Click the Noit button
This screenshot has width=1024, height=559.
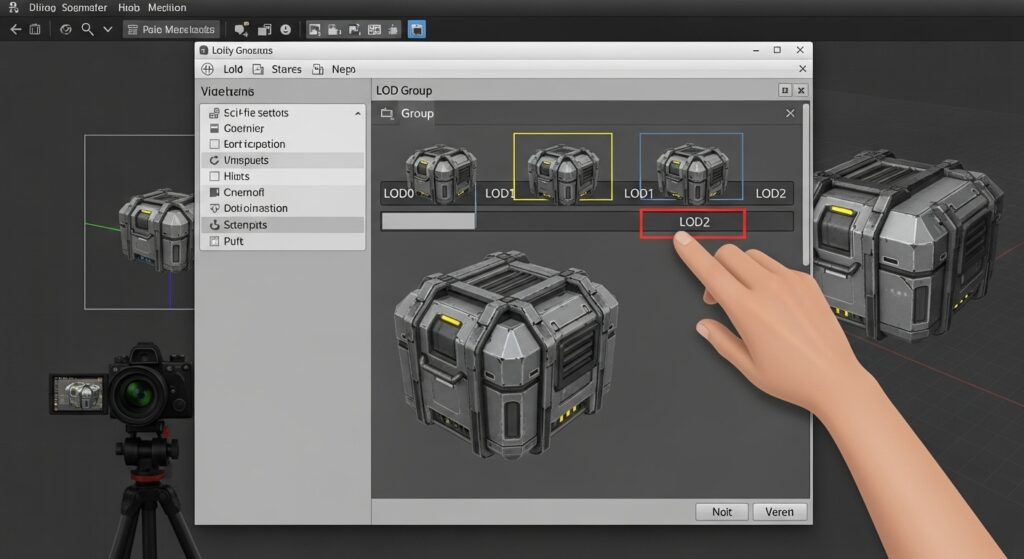click(722, 512)
